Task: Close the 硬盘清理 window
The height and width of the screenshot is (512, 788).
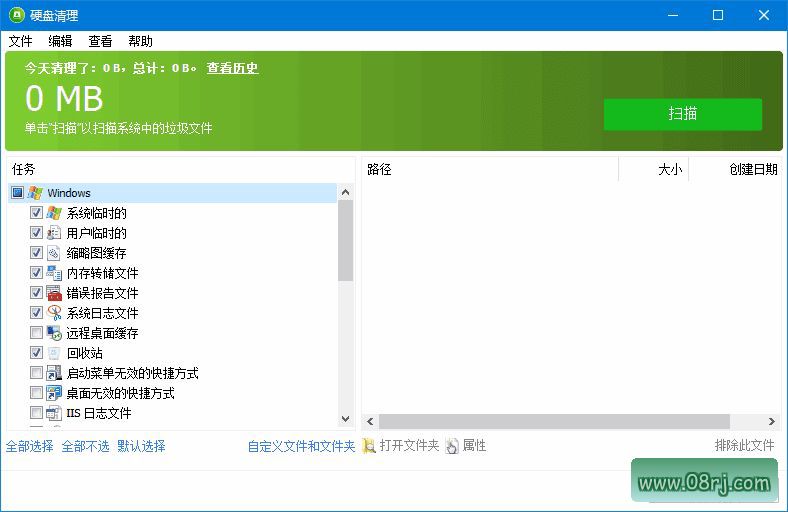Action: point(764,15)
